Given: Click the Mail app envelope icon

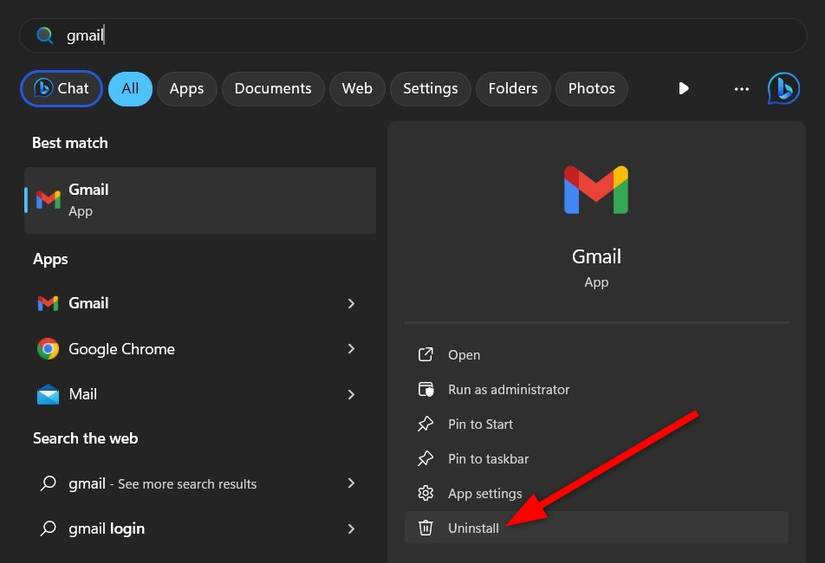Looking at the screenshot, I should click(48, 394).
